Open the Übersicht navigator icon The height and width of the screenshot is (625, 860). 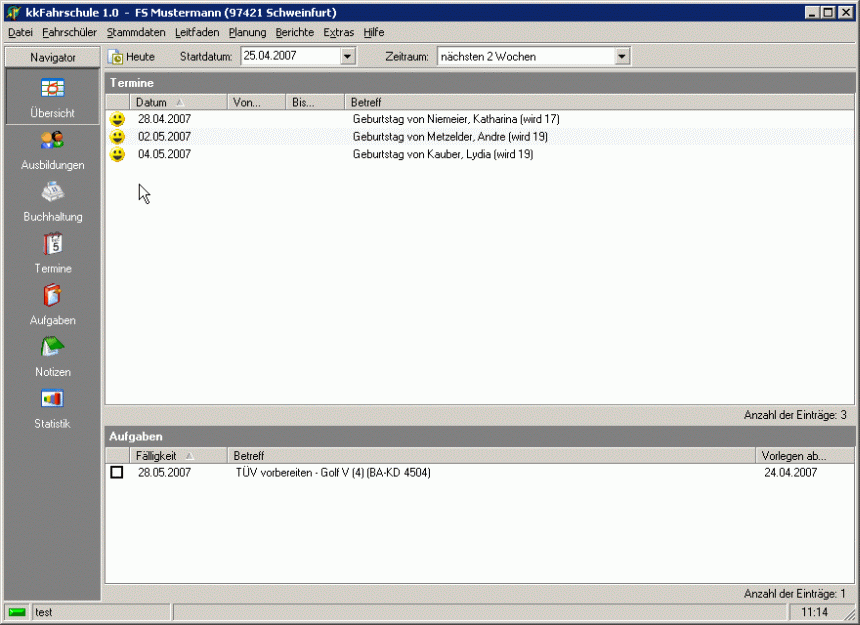point(53,88)
